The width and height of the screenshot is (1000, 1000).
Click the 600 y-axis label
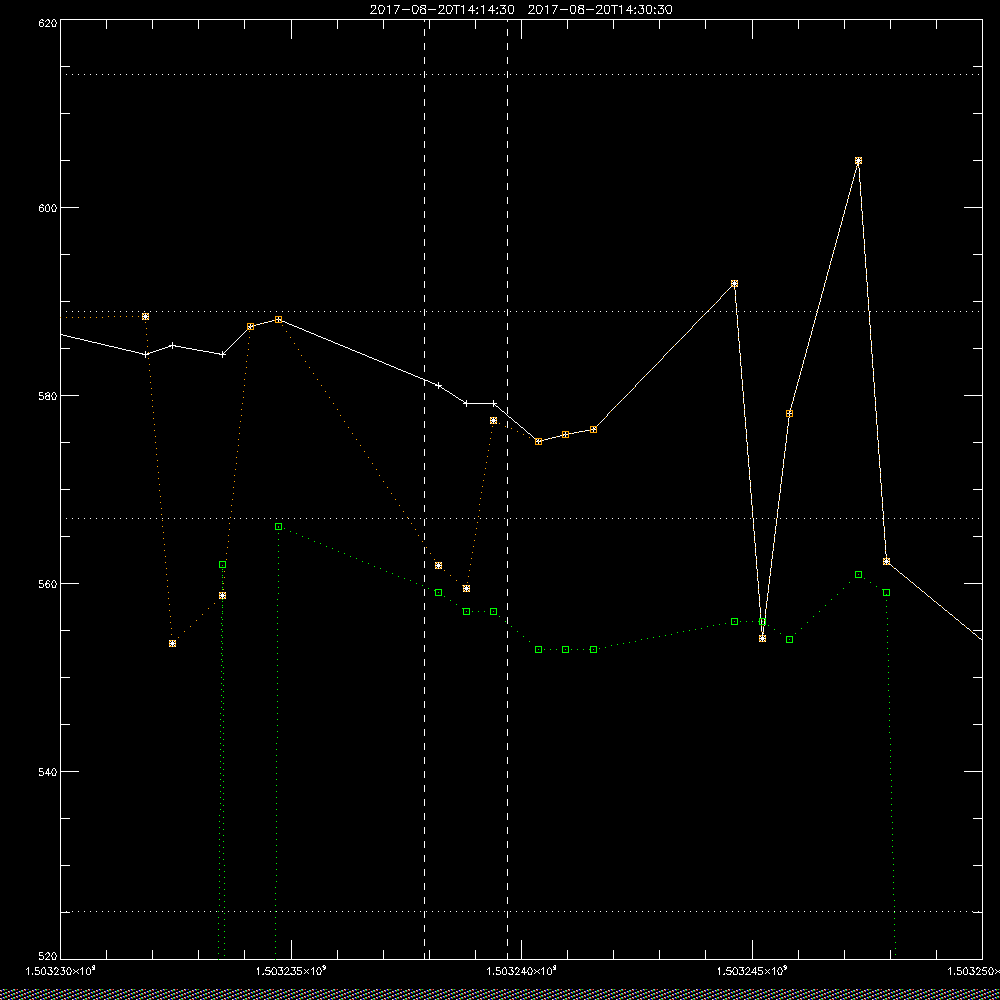point(48,208)
